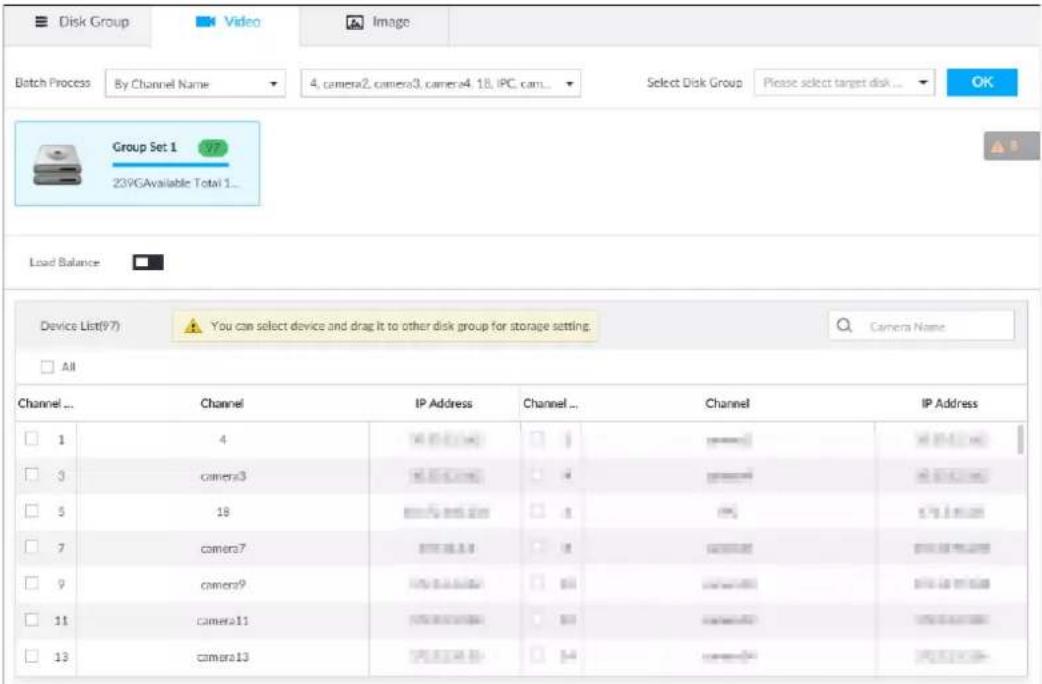Select the Group Set 1 card
The width and height of the screenshot is (1042, 684).
(x=138, y=164)
